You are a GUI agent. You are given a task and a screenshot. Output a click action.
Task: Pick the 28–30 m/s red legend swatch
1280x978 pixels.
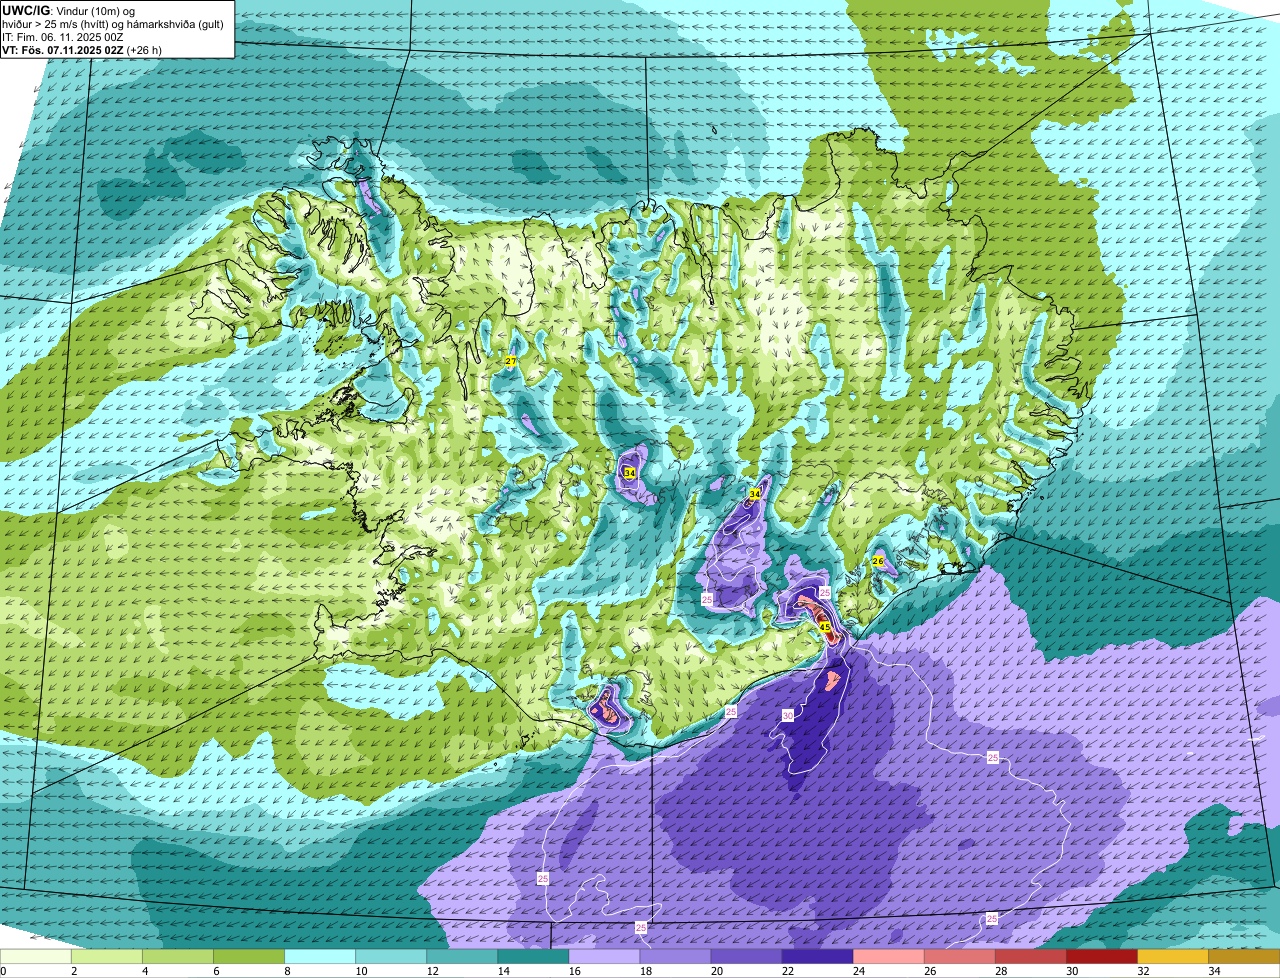[x=1030, y=956]
